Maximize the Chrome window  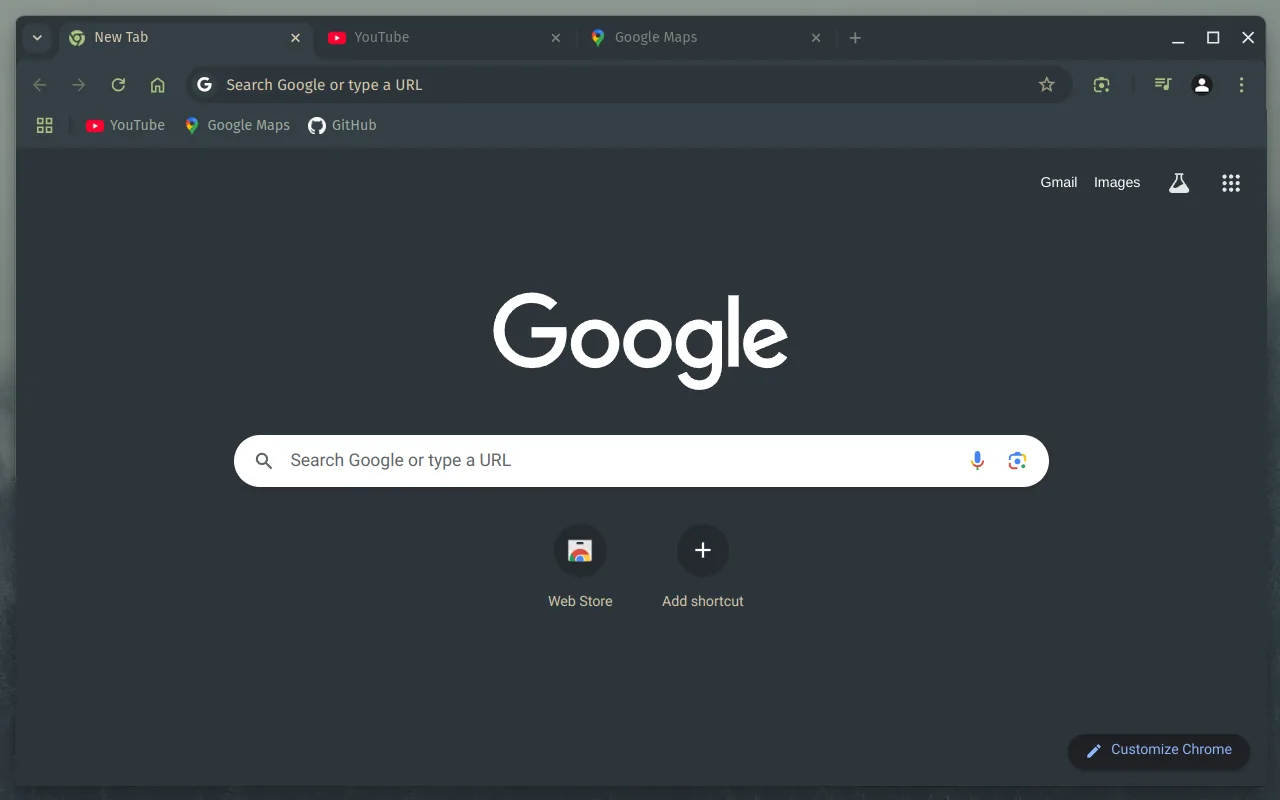click(x=1213, y=38)
